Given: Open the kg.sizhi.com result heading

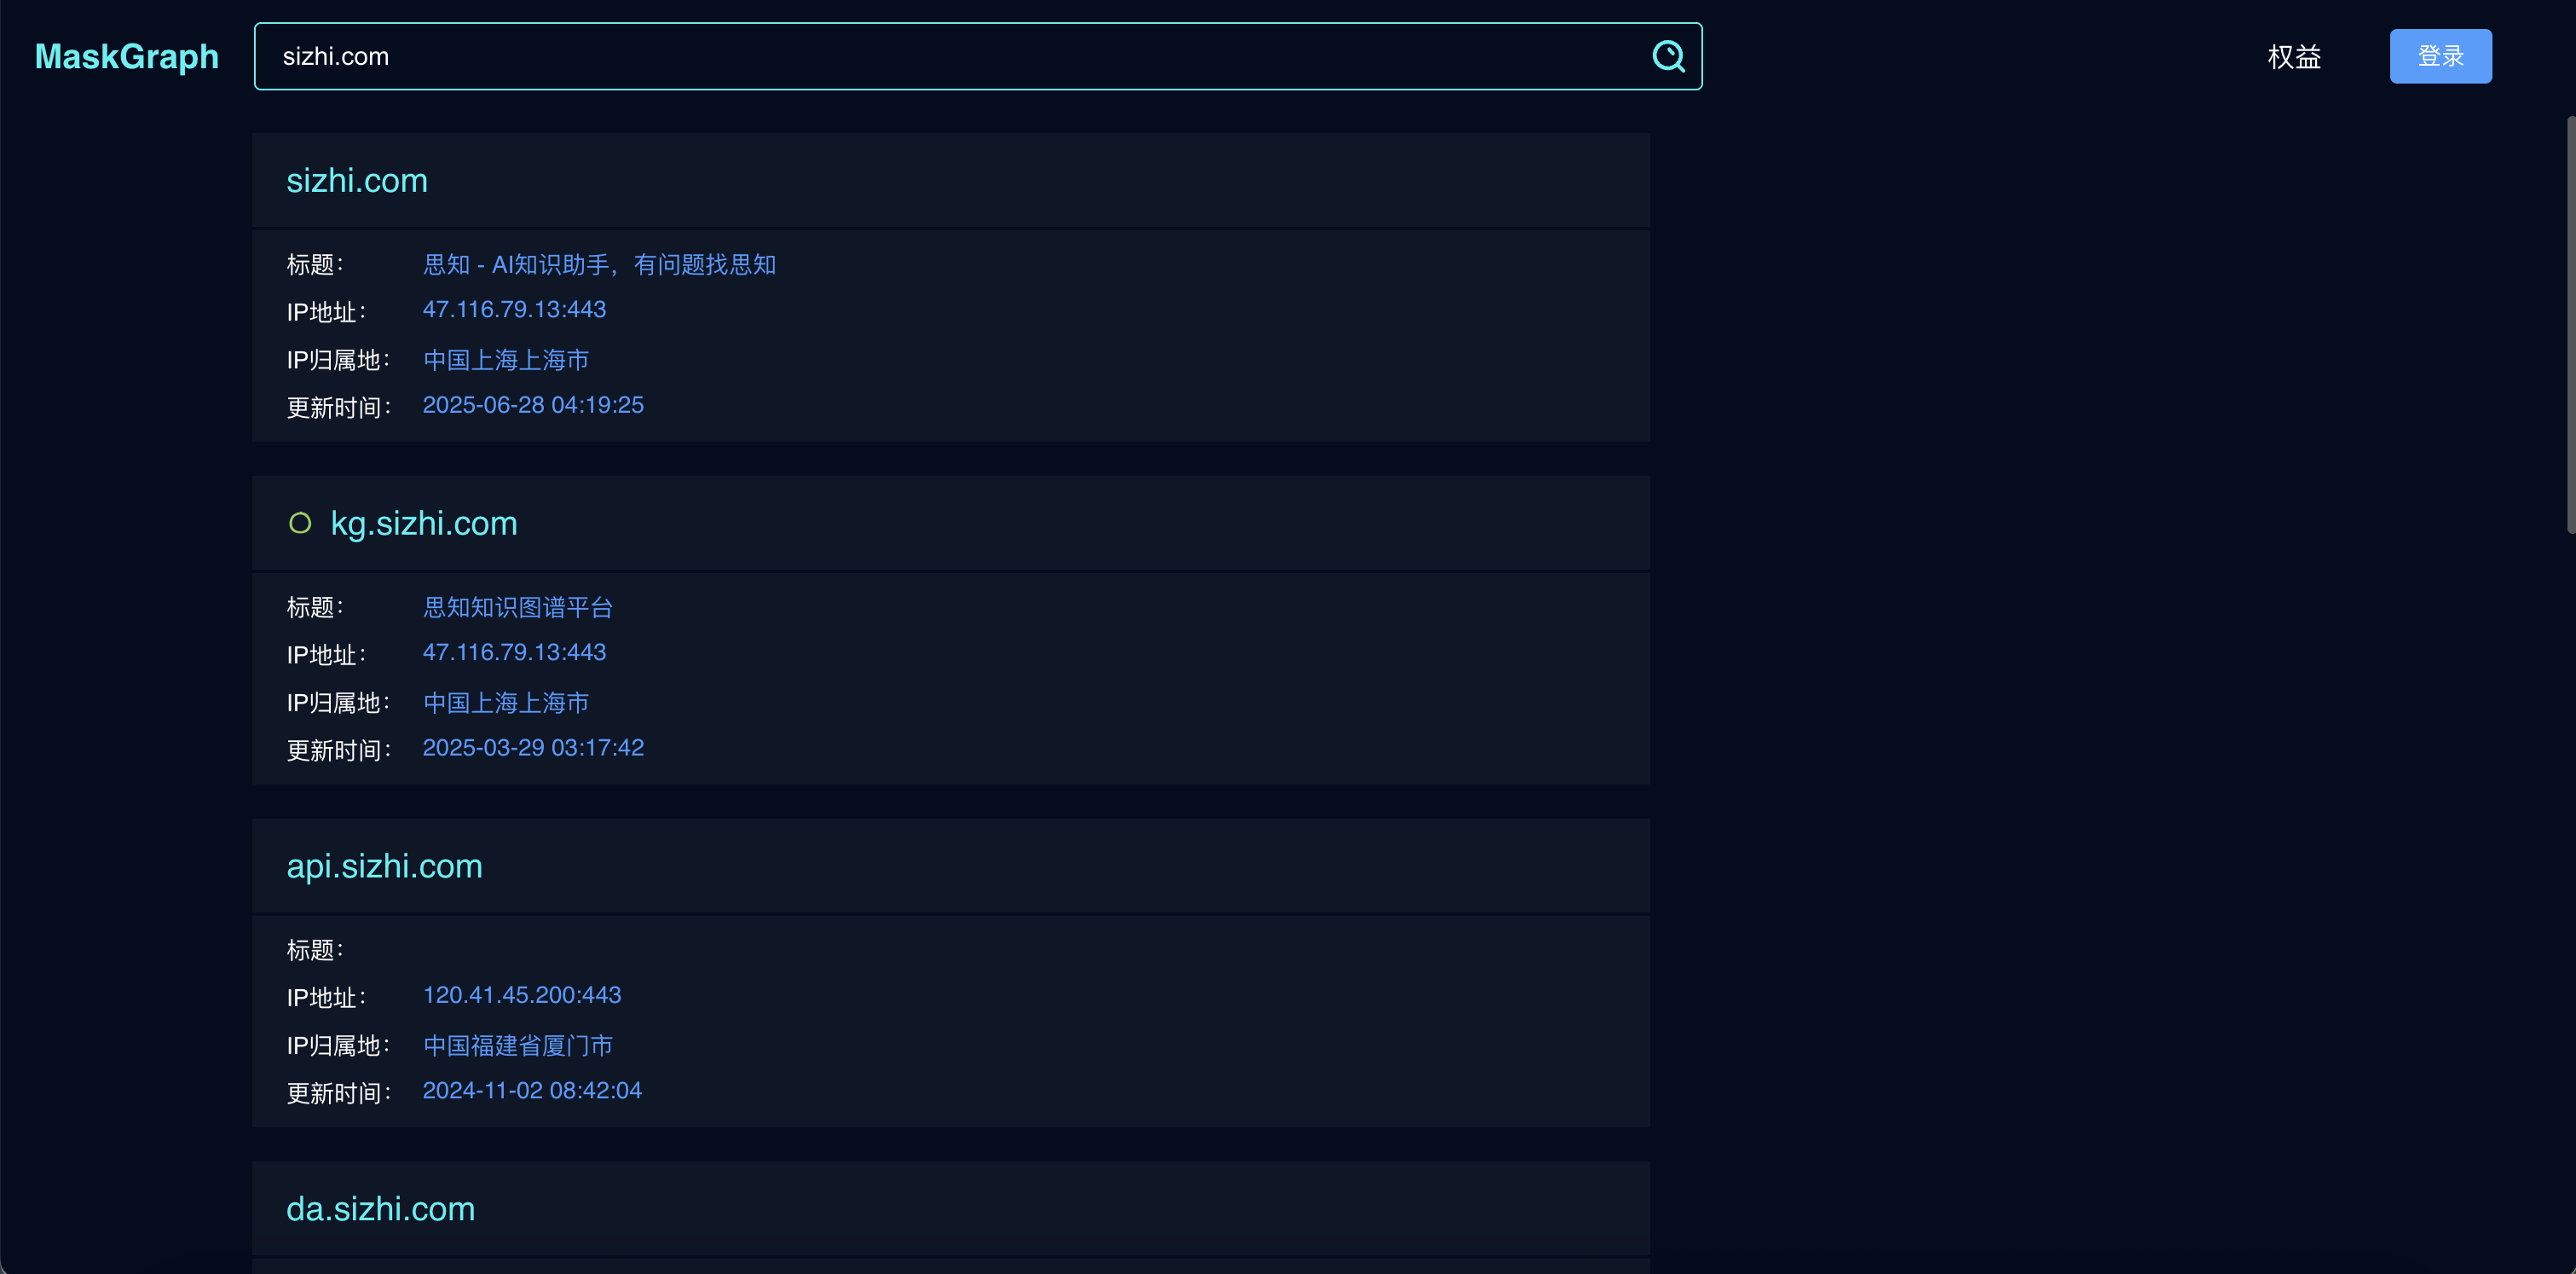Looking at the screenshot, I should [424, 523].
